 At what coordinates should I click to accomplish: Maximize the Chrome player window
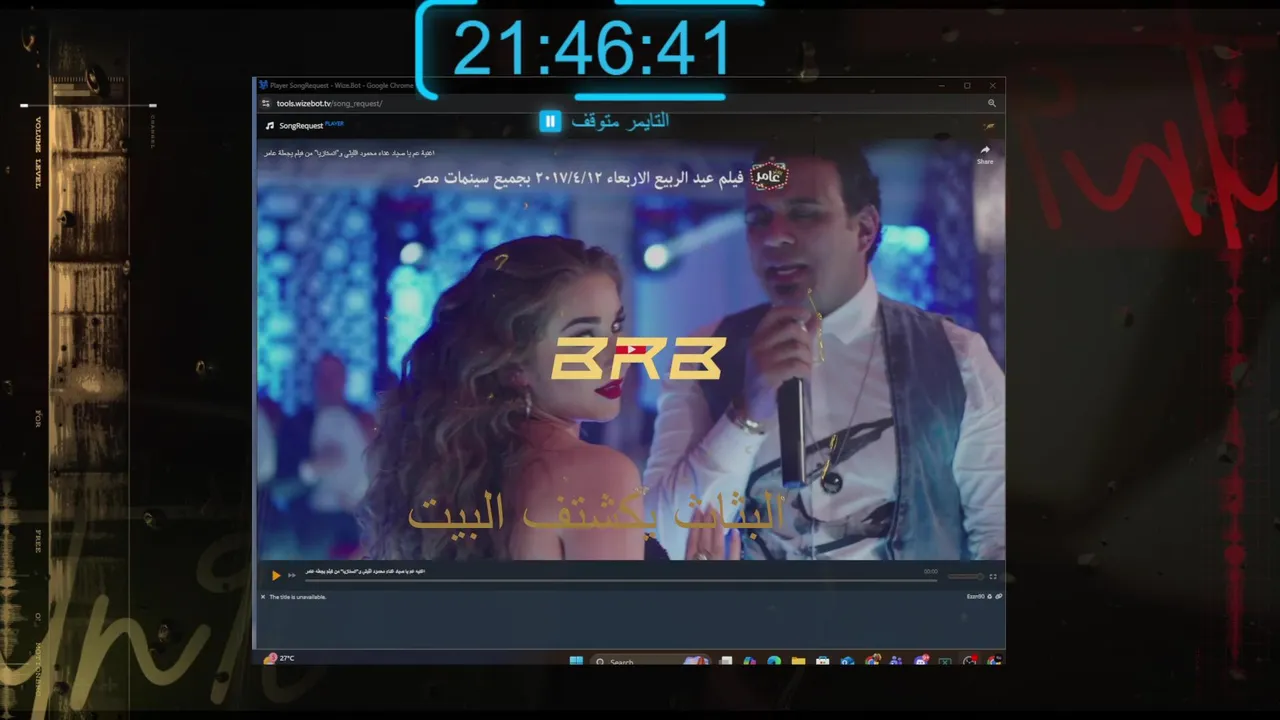coord(967,86)
